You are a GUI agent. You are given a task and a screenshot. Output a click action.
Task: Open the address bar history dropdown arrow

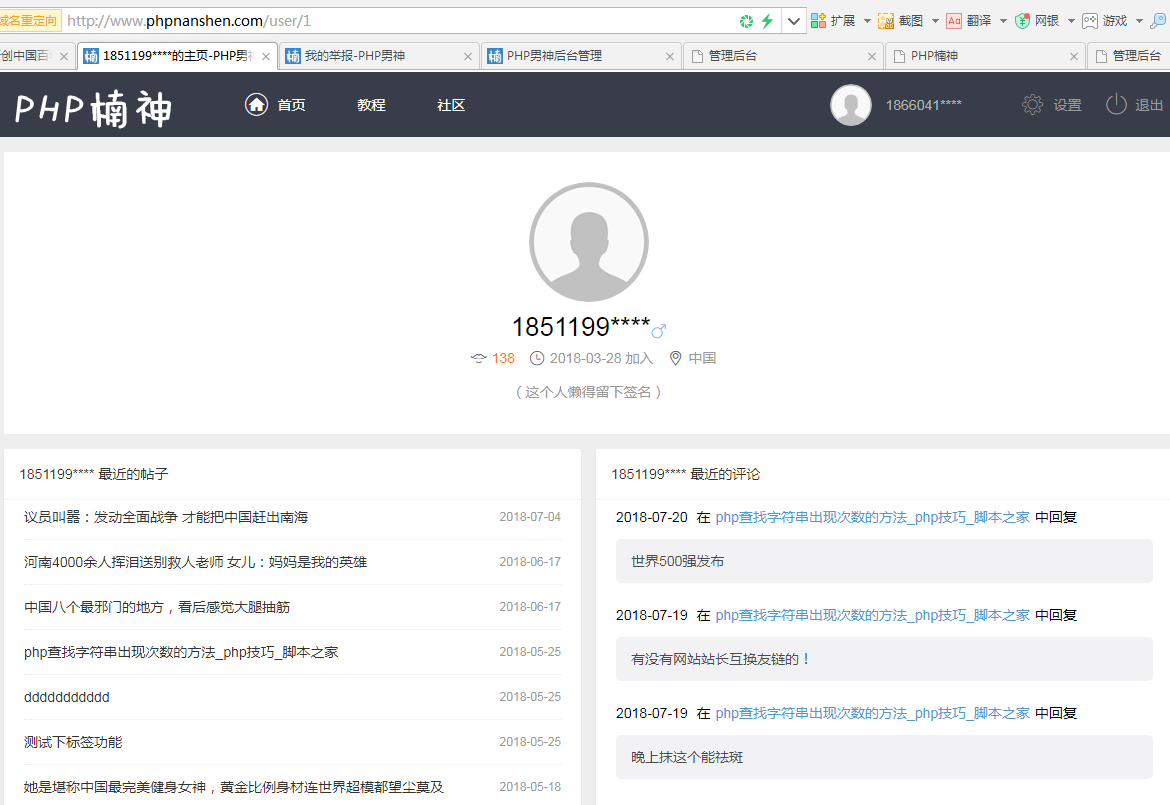(x=794, y=21)
